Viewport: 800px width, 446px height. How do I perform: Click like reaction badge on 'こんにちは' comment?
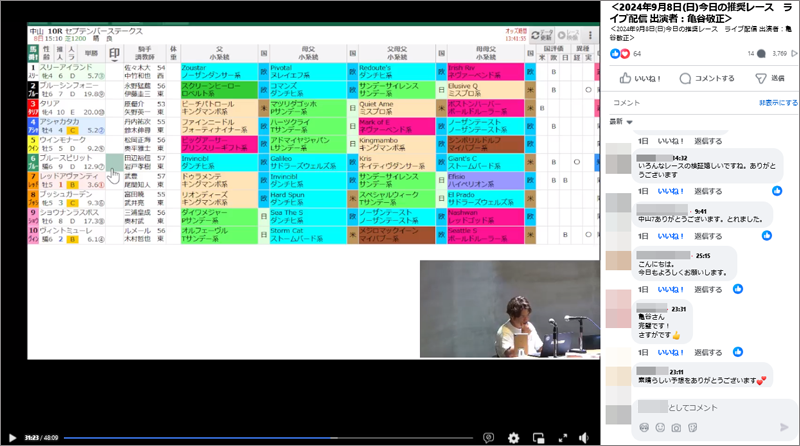tap(738, 289)
